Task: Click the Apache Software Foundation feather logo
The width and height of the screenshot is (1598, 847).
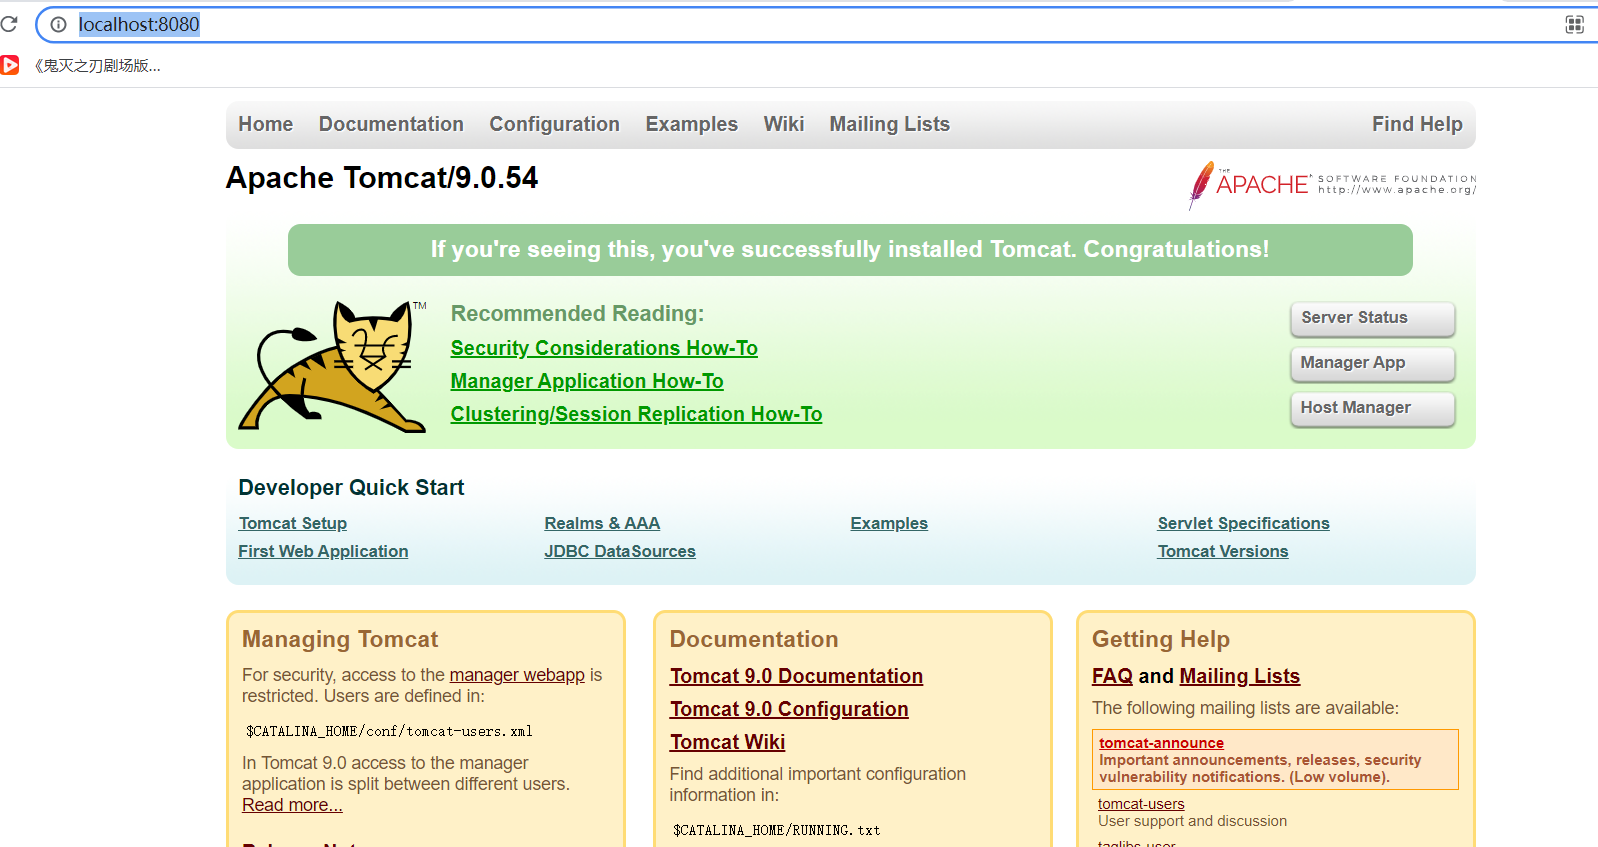Action: pos(1332,185)
